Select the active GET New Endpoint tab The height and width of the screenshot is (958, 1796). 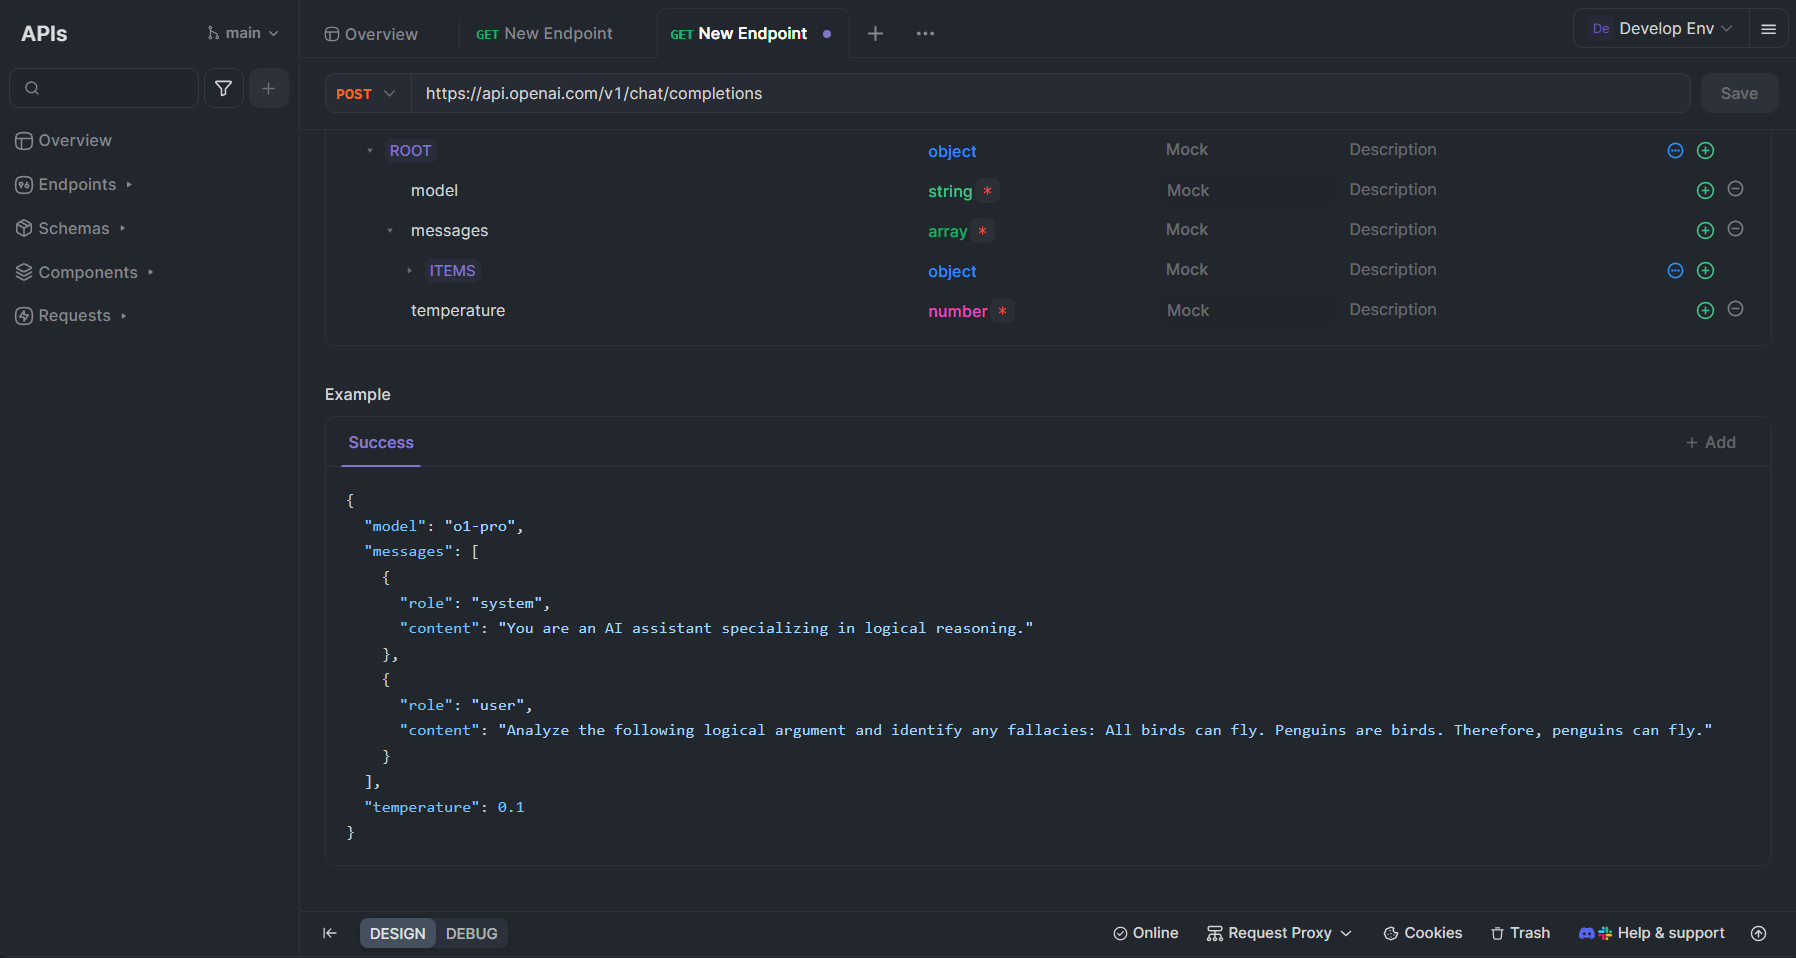point(739,34)
